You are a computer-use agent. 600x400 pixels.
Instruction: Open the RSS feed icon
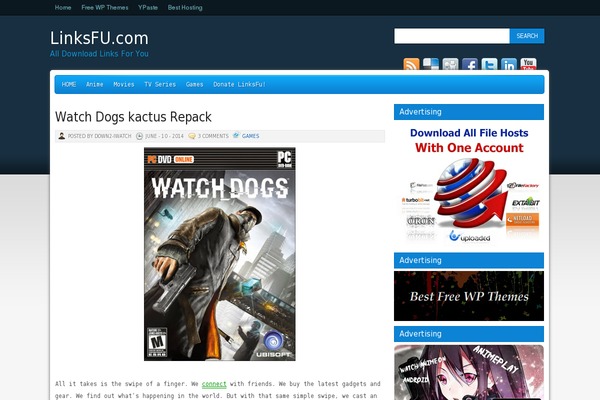[411, 64]
